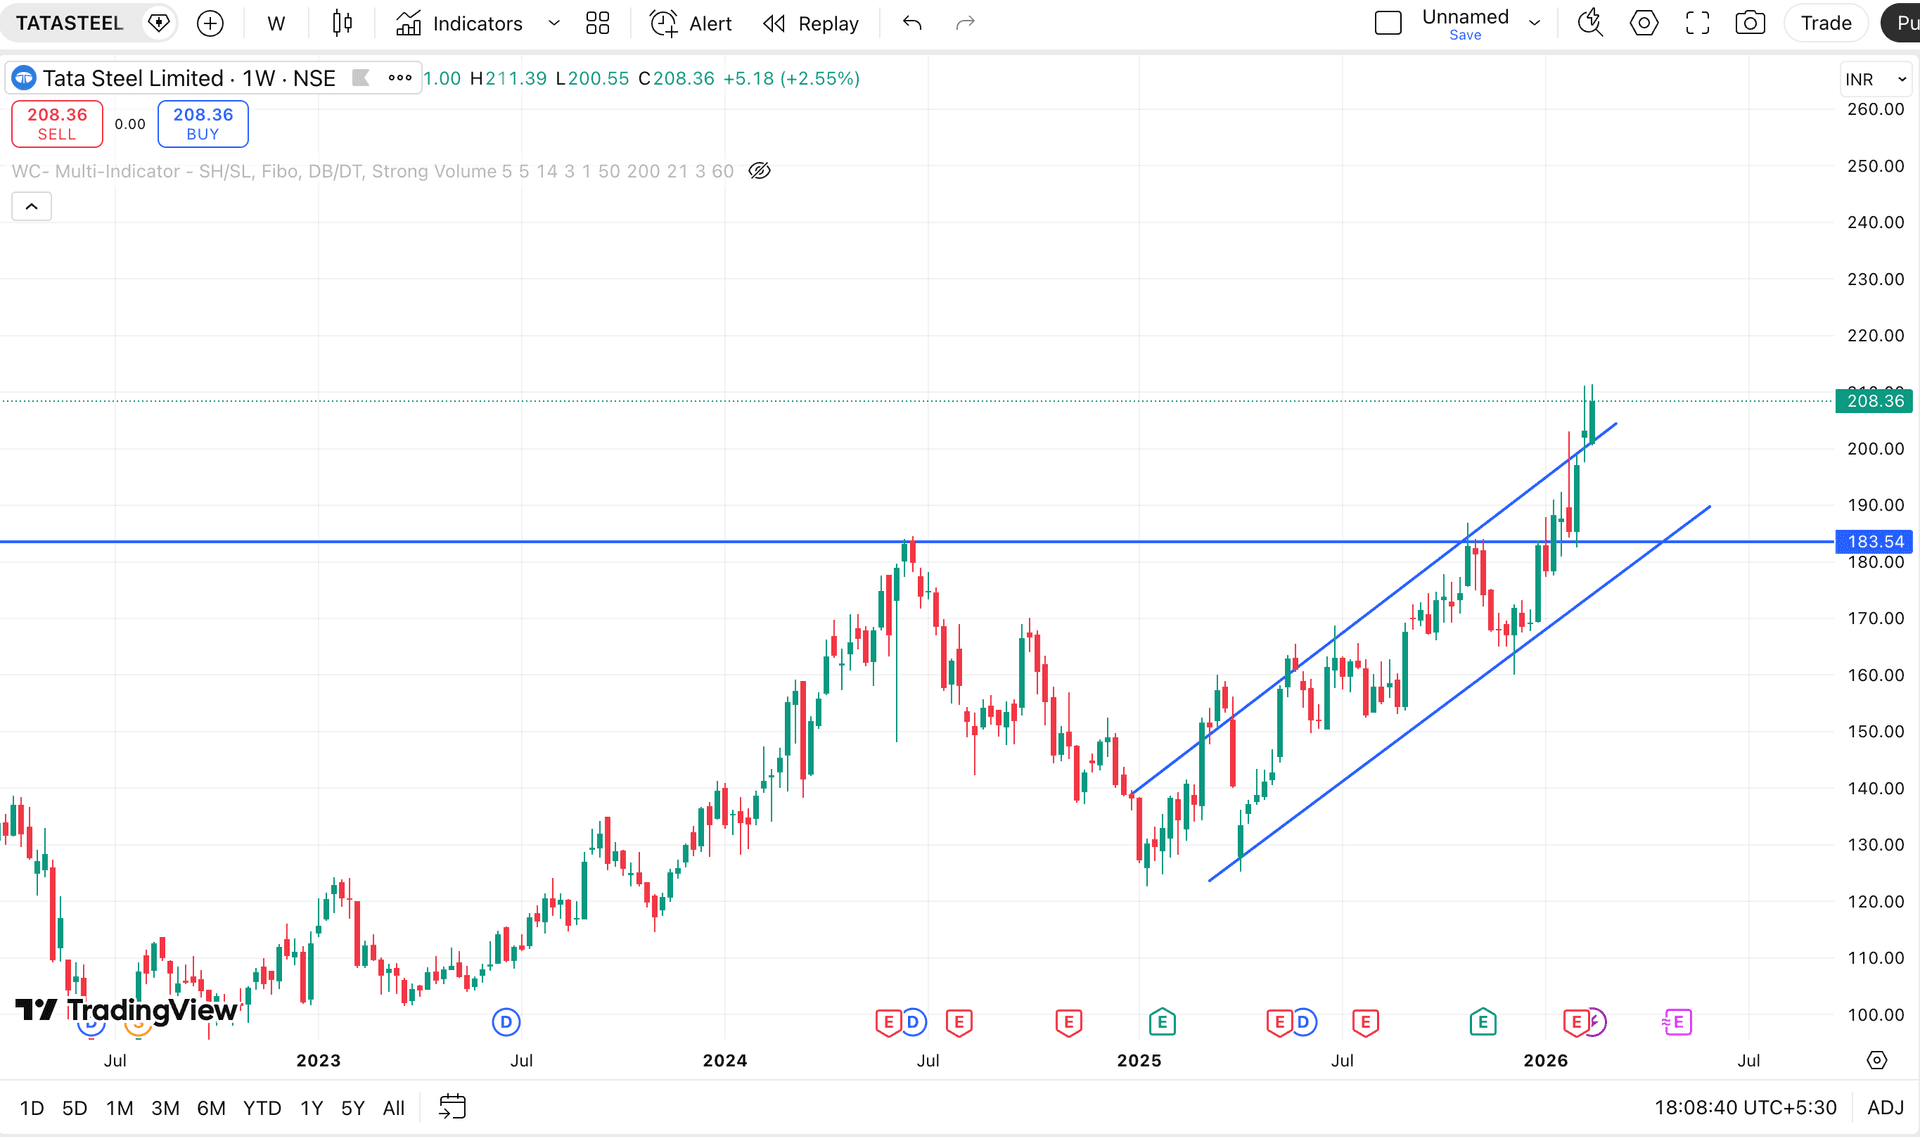Image resolution: width=1920 pixels, height=1137 pixels.
Task: Enter fullscreen mode
Action: 1697,23
